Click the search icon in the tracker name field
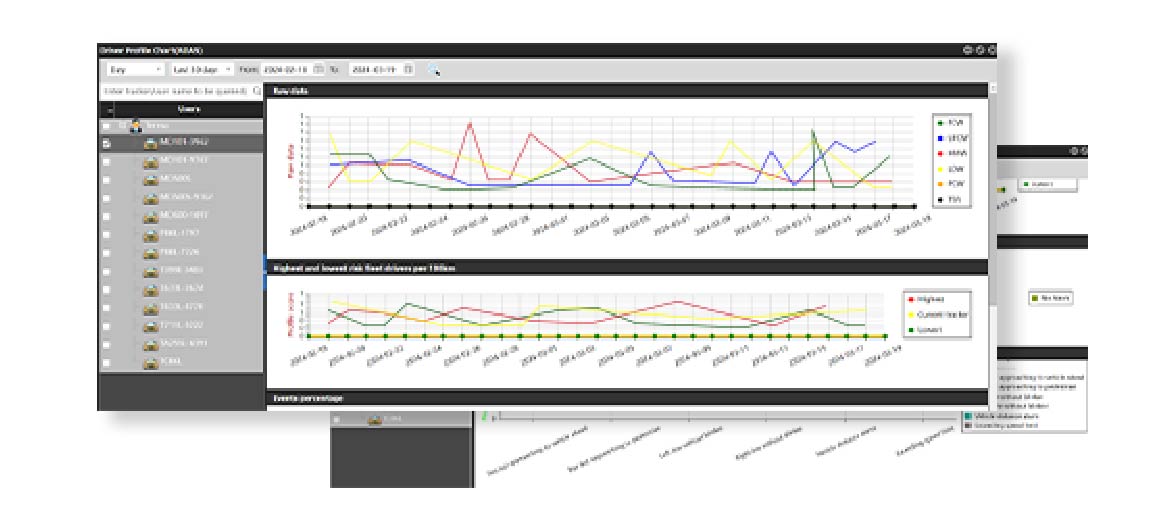Screen dimensions: 1171x529 click(x=257, y=90)
